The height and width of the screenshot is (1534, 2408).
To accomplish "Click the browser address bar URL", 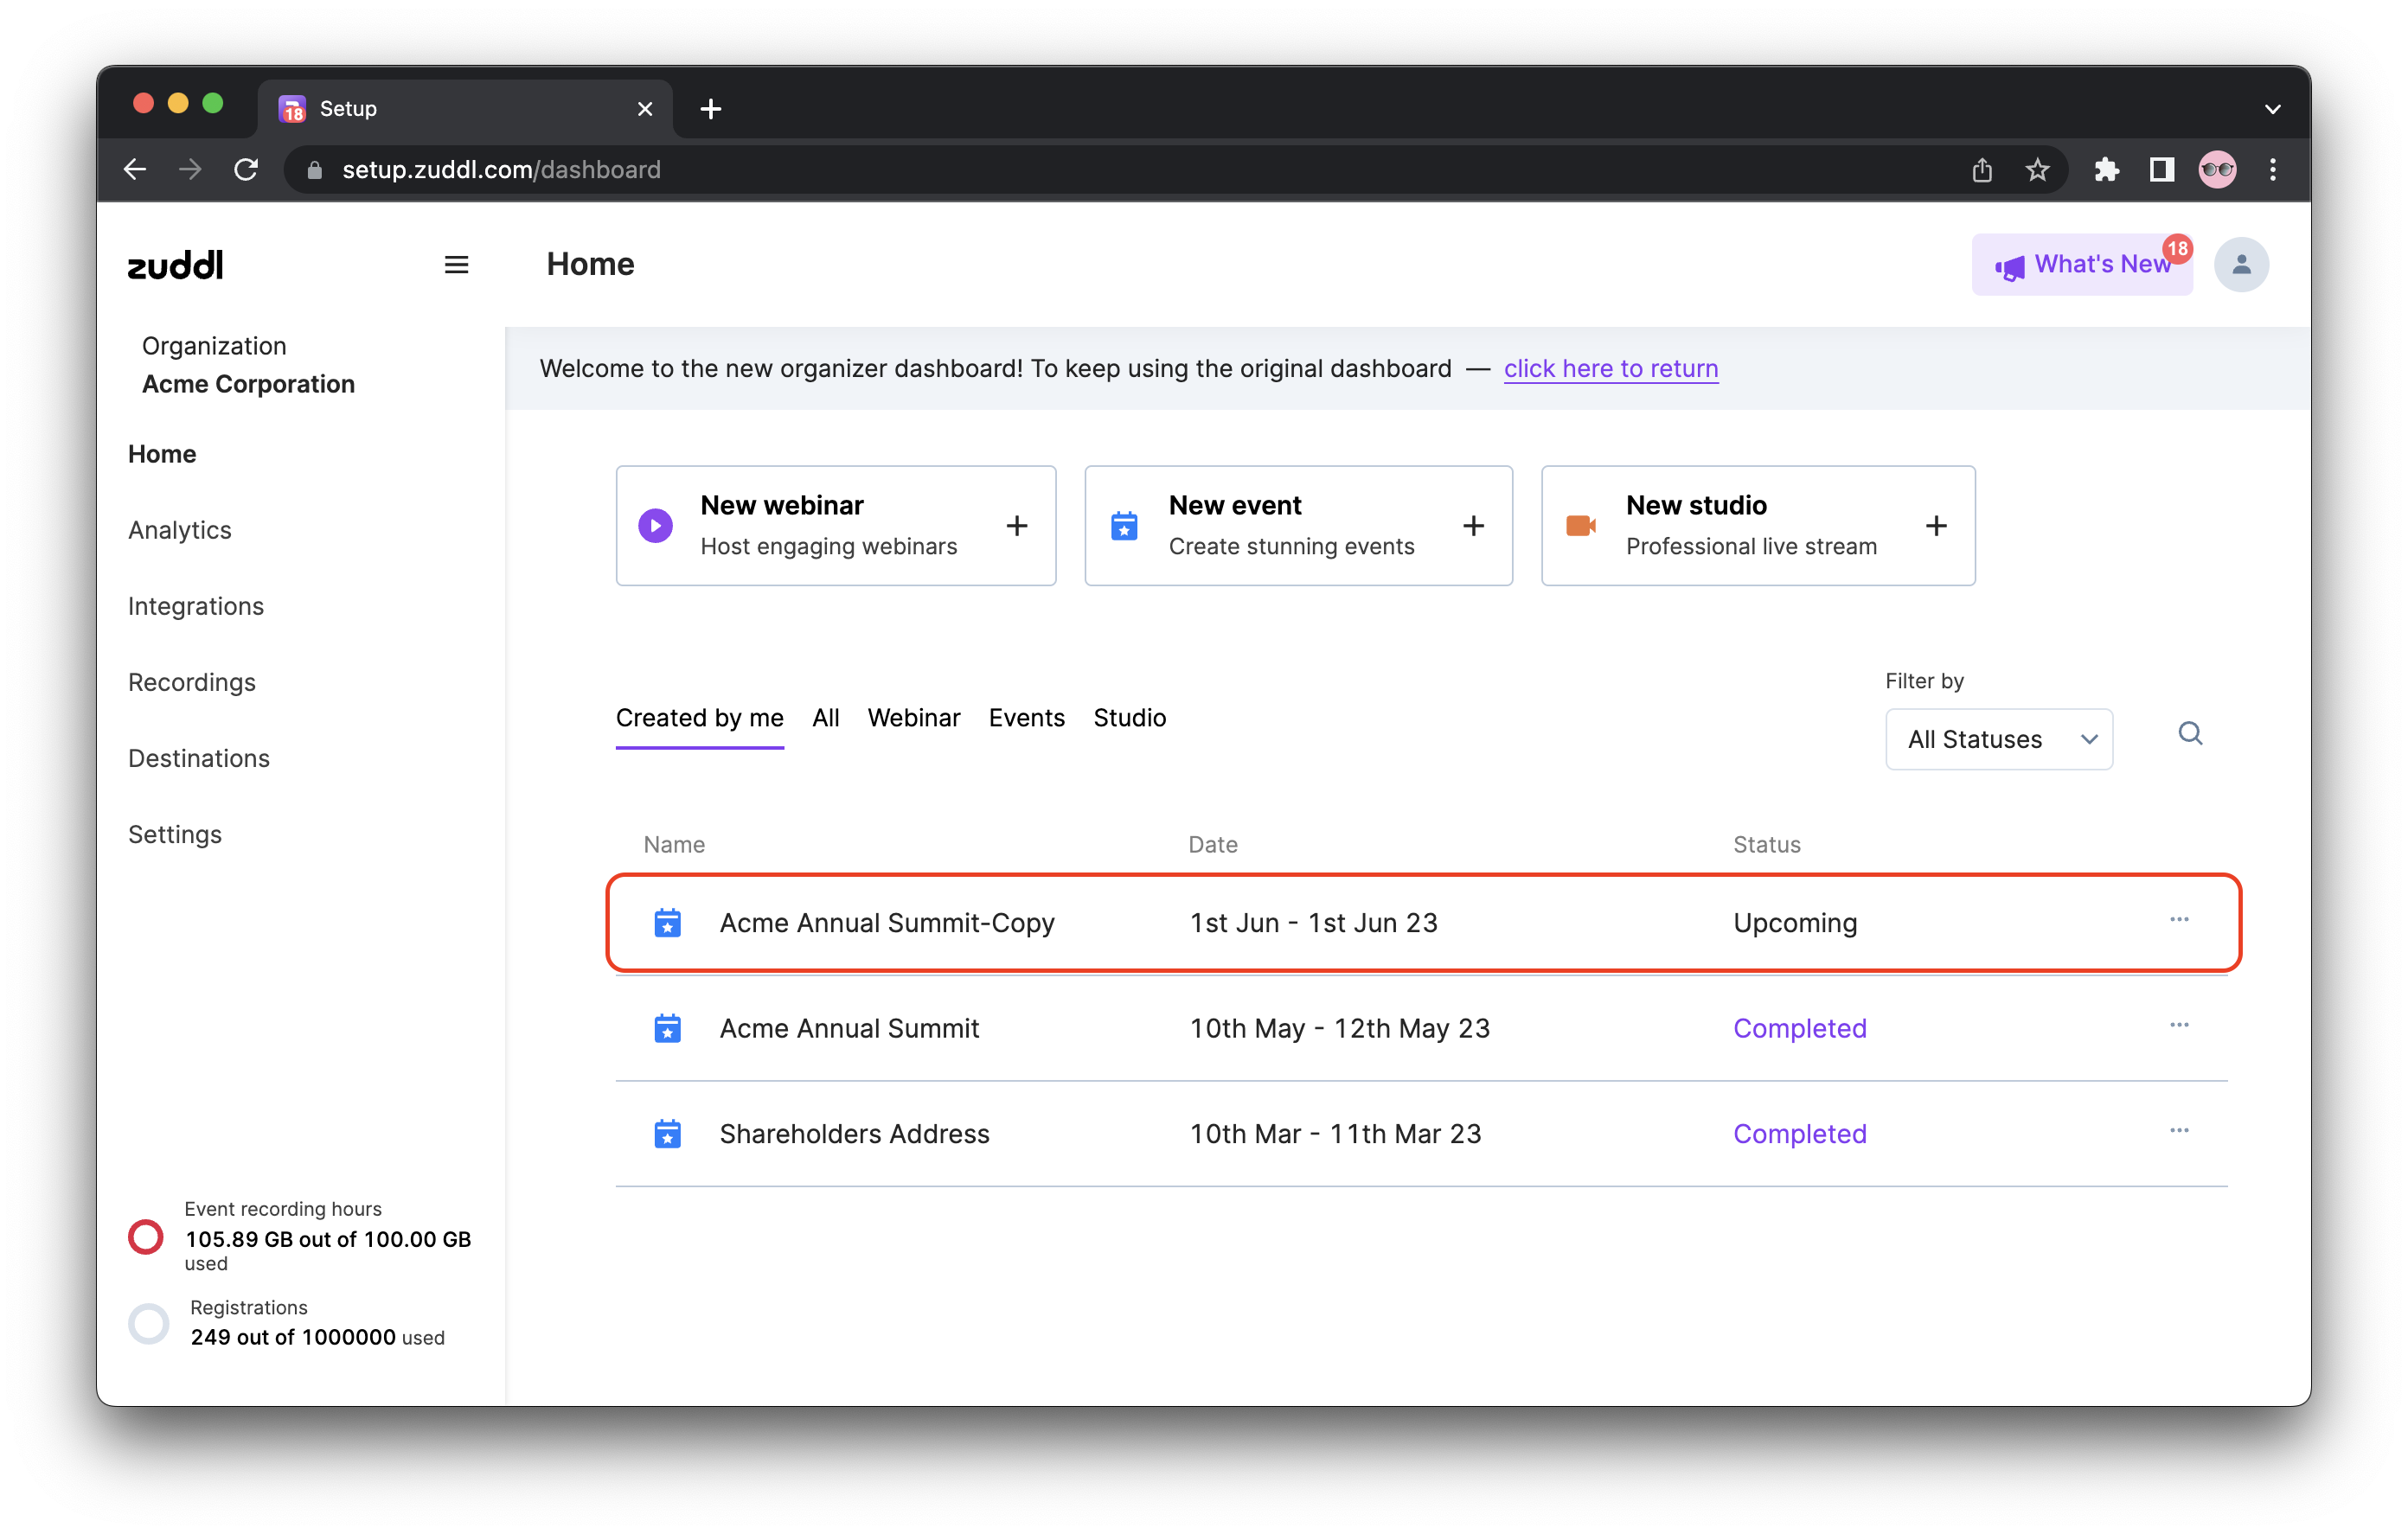I will (501, 170).
